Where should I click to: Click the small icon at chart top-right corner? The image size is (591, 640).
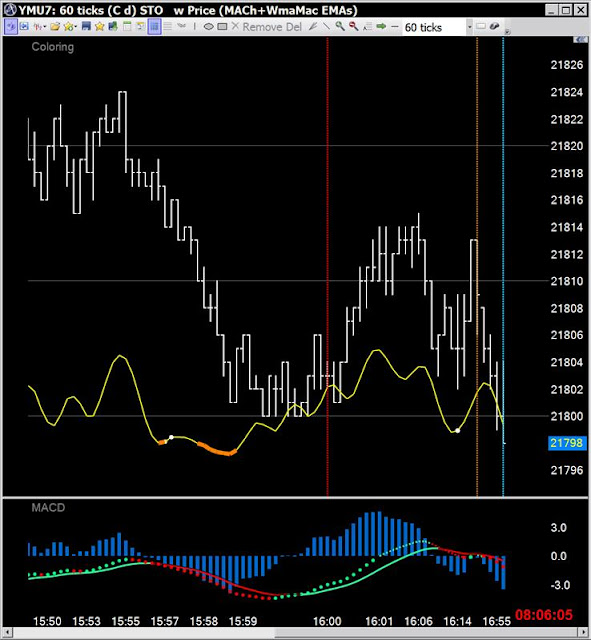point(580,40)
